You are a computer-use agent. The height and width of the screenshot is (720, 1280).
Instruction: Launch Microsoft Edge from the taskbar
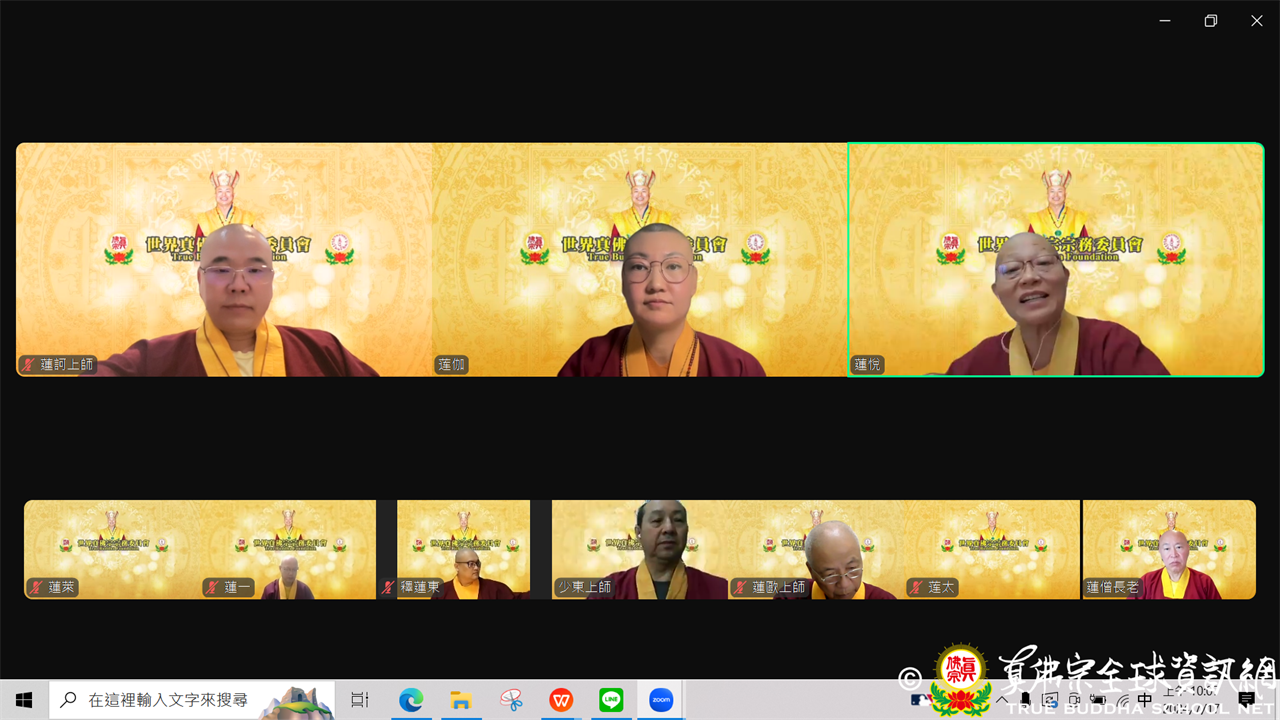pos(411,700)
